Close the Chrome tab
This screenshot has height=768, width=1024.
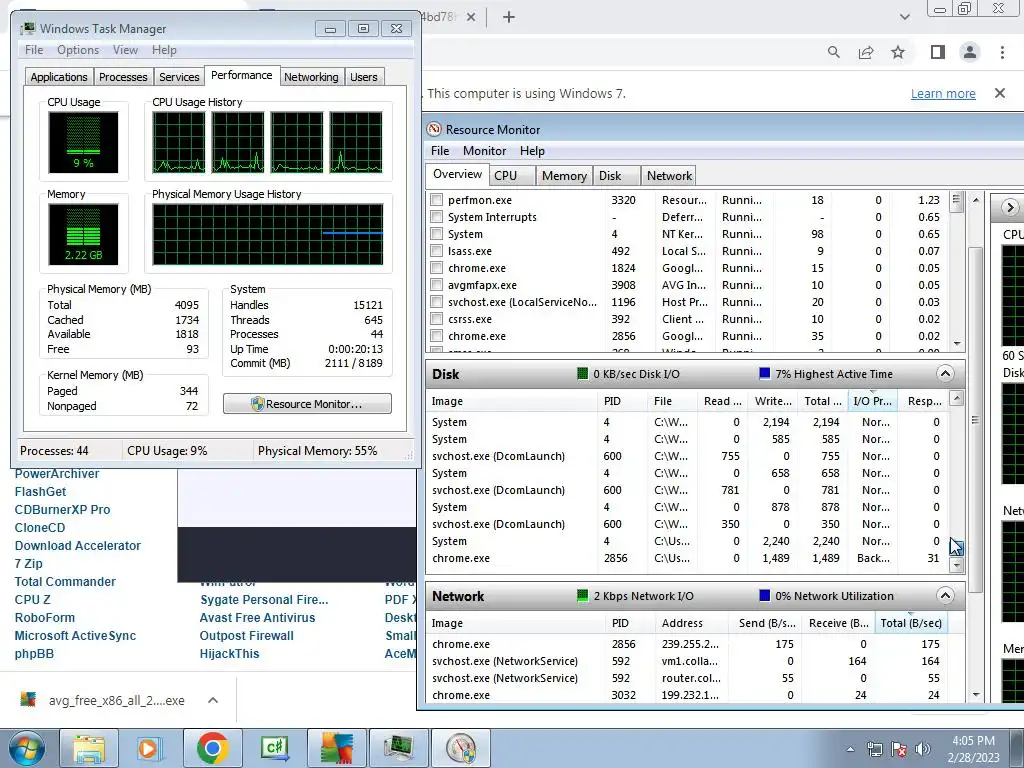pos(471,17)
